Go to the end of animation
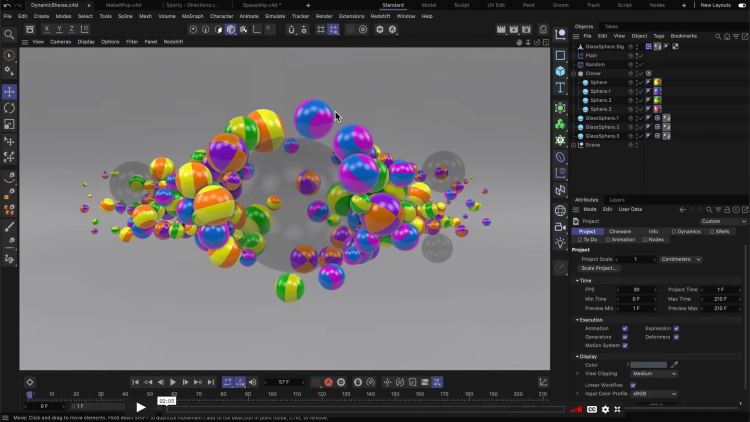 [210, 382]
